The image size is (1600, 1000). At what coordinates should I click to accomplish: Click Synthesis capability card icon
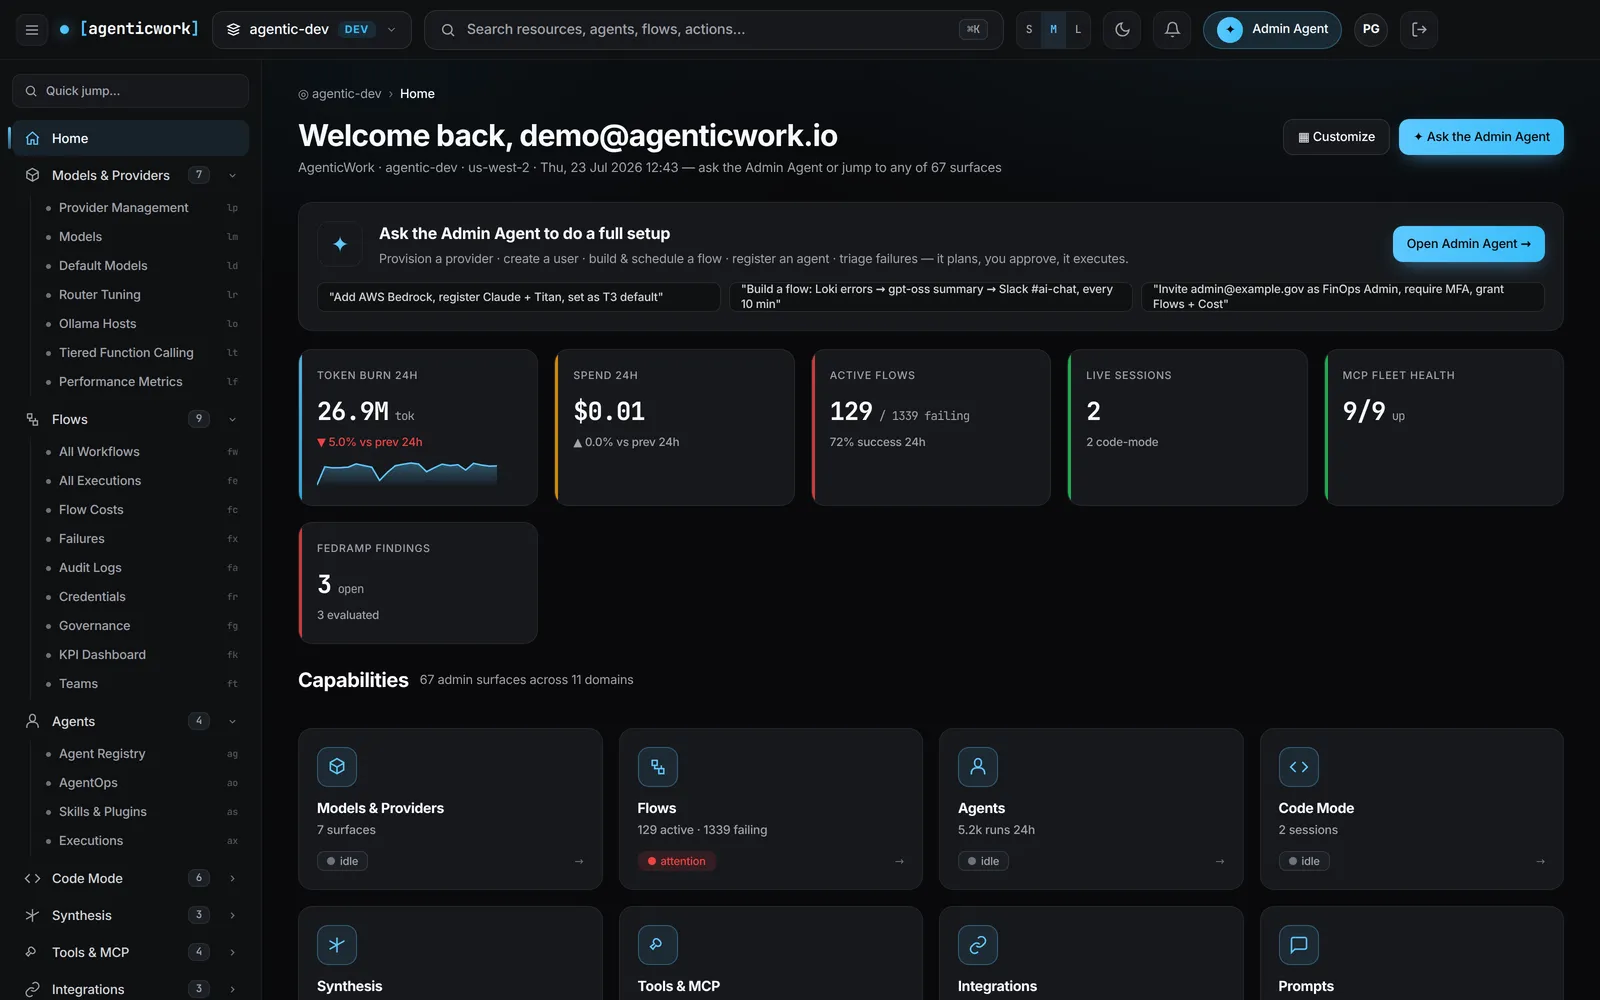point(337,945)
